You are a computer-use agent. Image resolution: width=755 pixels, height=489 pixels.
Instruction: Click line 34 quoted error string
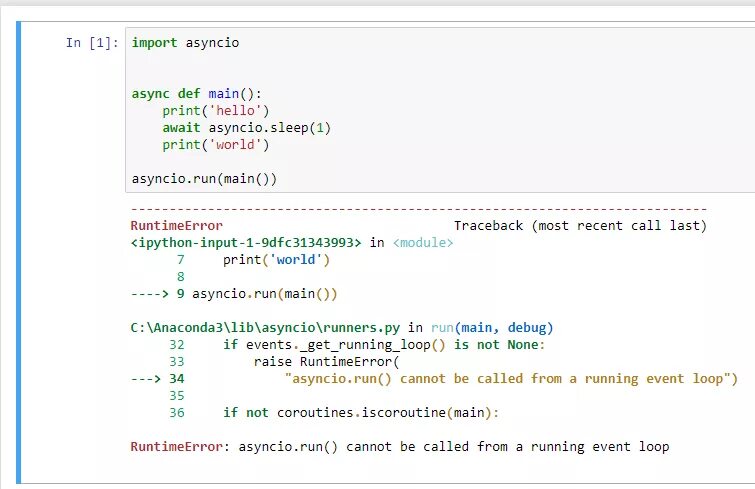510,379
